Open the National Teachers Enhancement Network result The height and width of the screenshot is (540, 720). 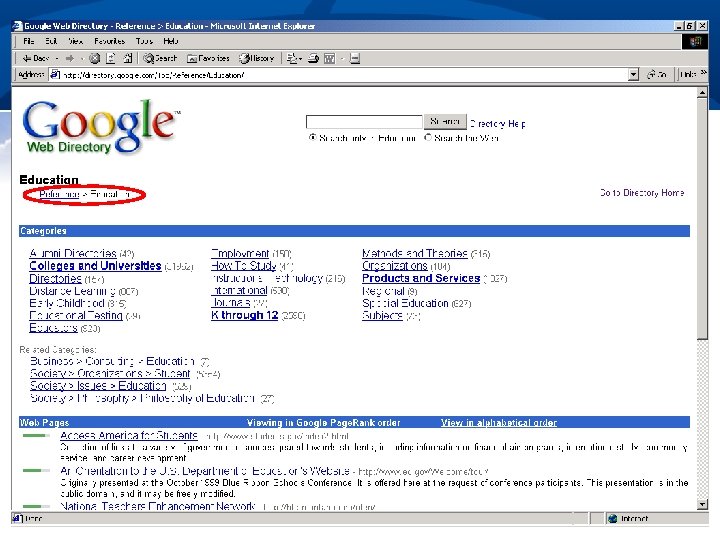158,506
